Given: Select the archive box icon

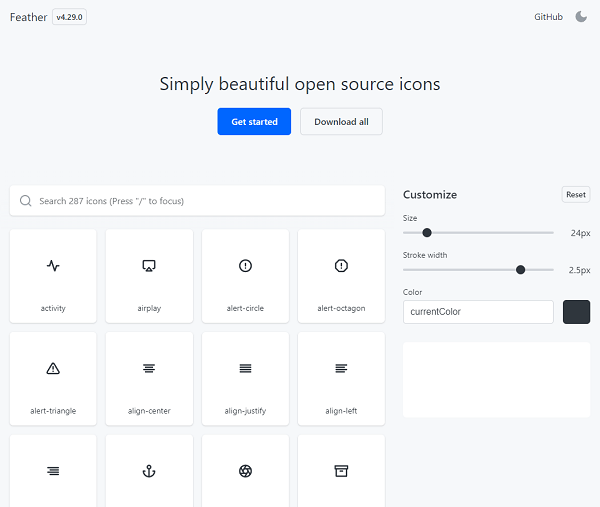Looking at the screenshot, I should (x=341, y=471).
